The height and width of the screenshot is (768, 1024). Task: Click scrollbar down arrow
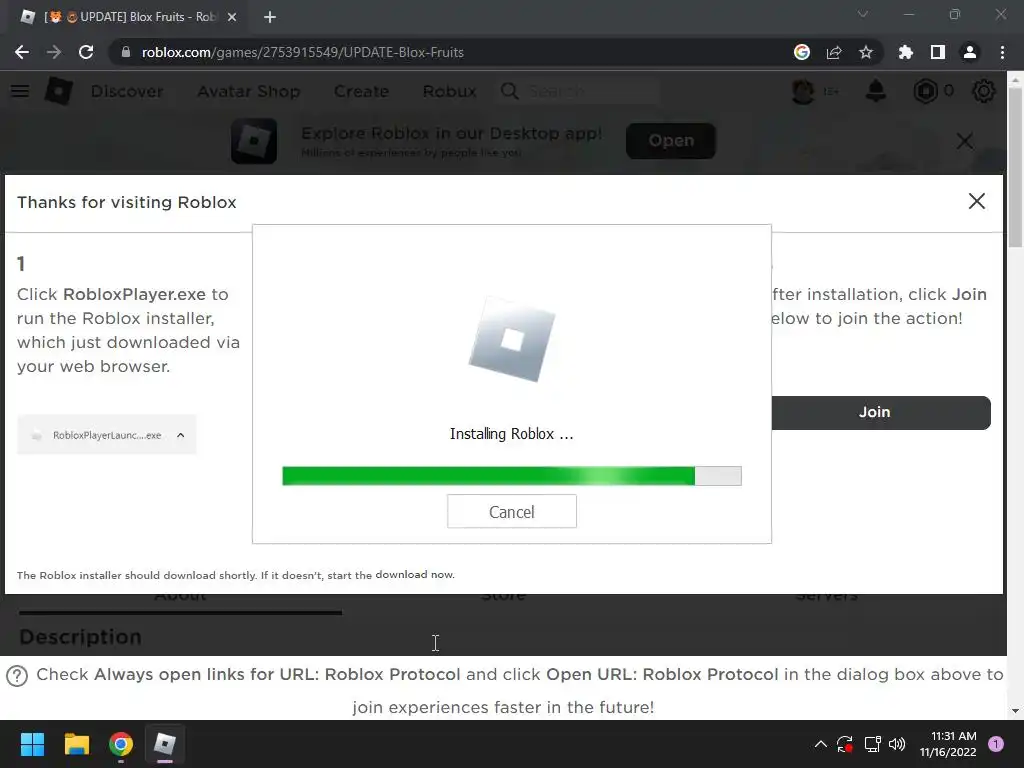[x=1015, y=711]
